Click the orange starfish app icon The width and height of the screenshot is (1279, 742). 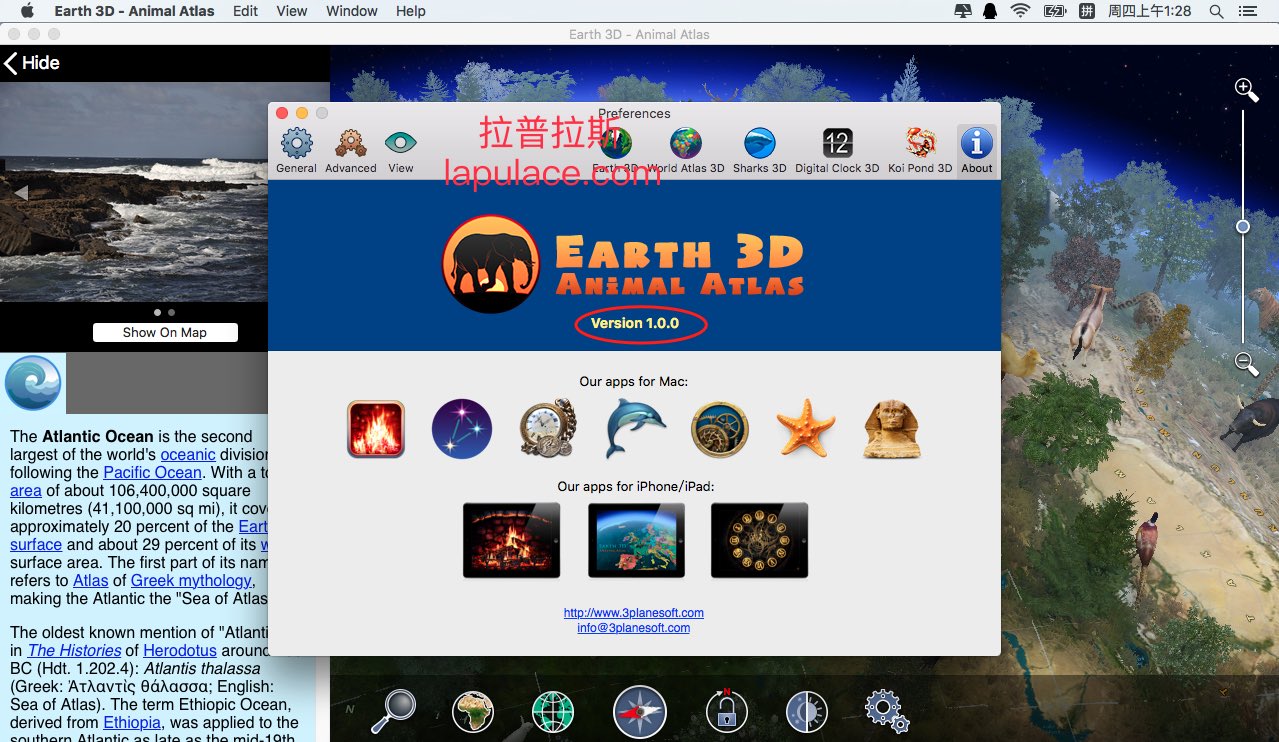click(x=806, y=429)
